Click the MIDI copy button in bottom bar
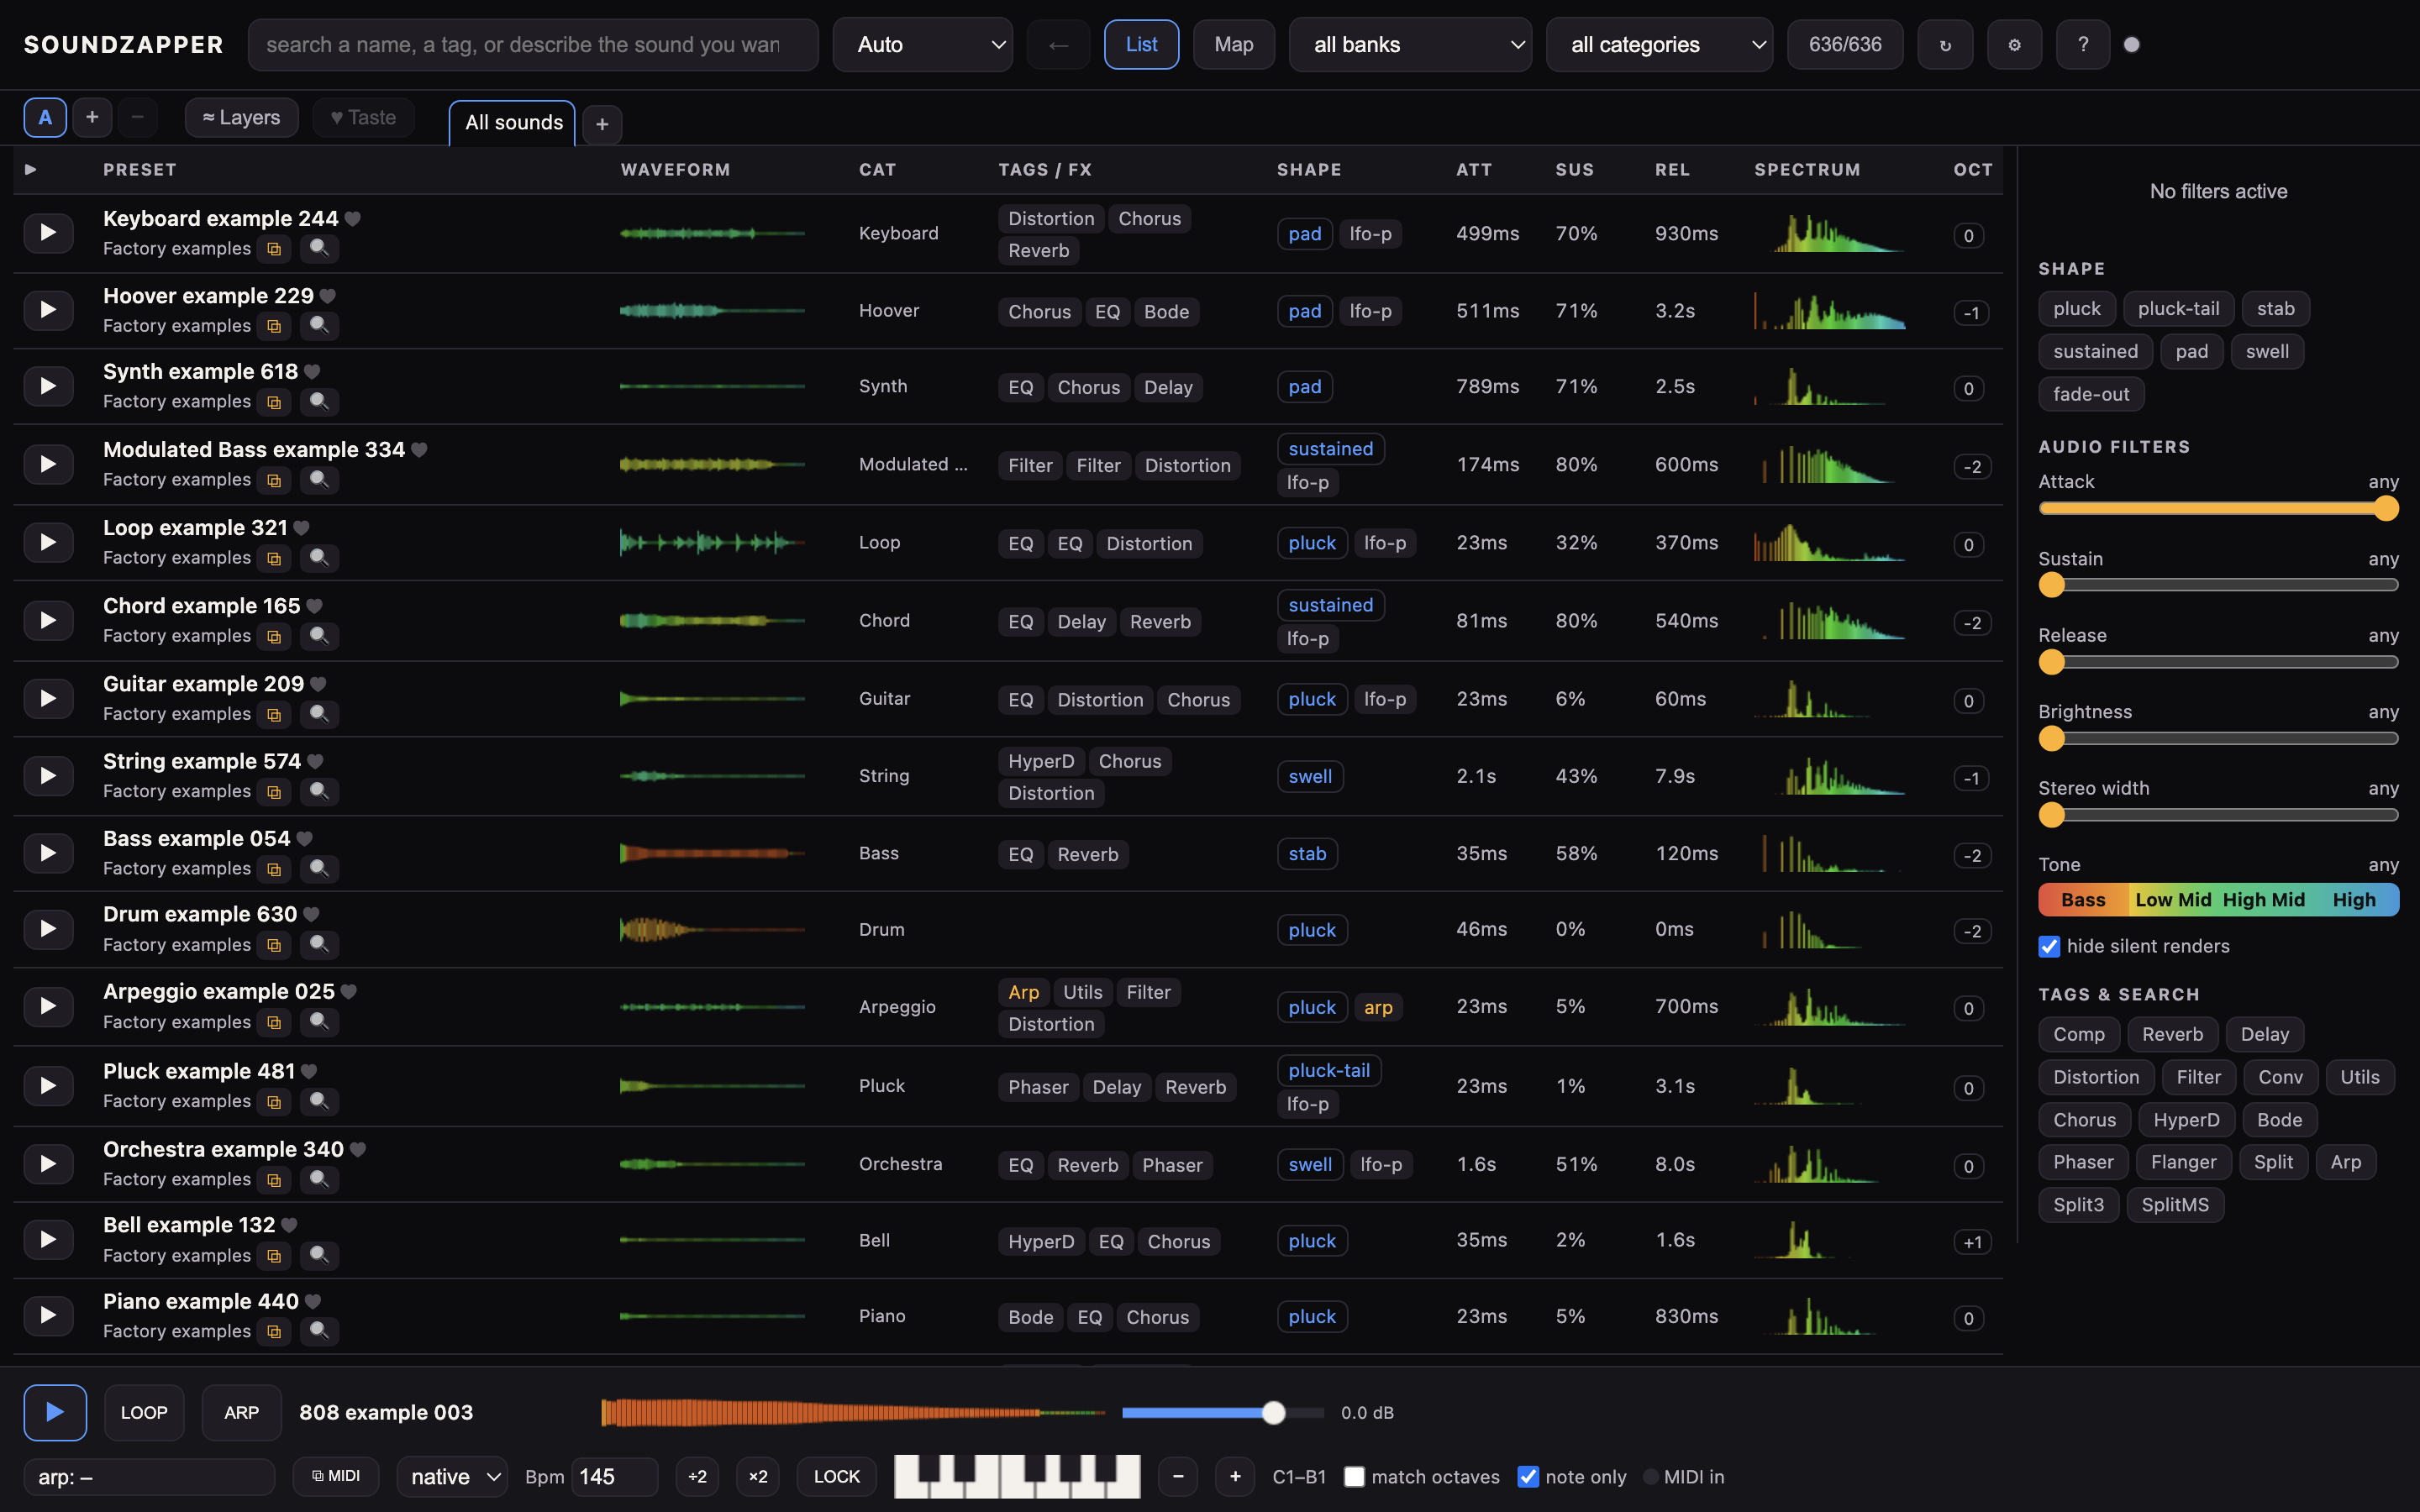This screenshot has width=2420, height=1512. (336, 1476)
